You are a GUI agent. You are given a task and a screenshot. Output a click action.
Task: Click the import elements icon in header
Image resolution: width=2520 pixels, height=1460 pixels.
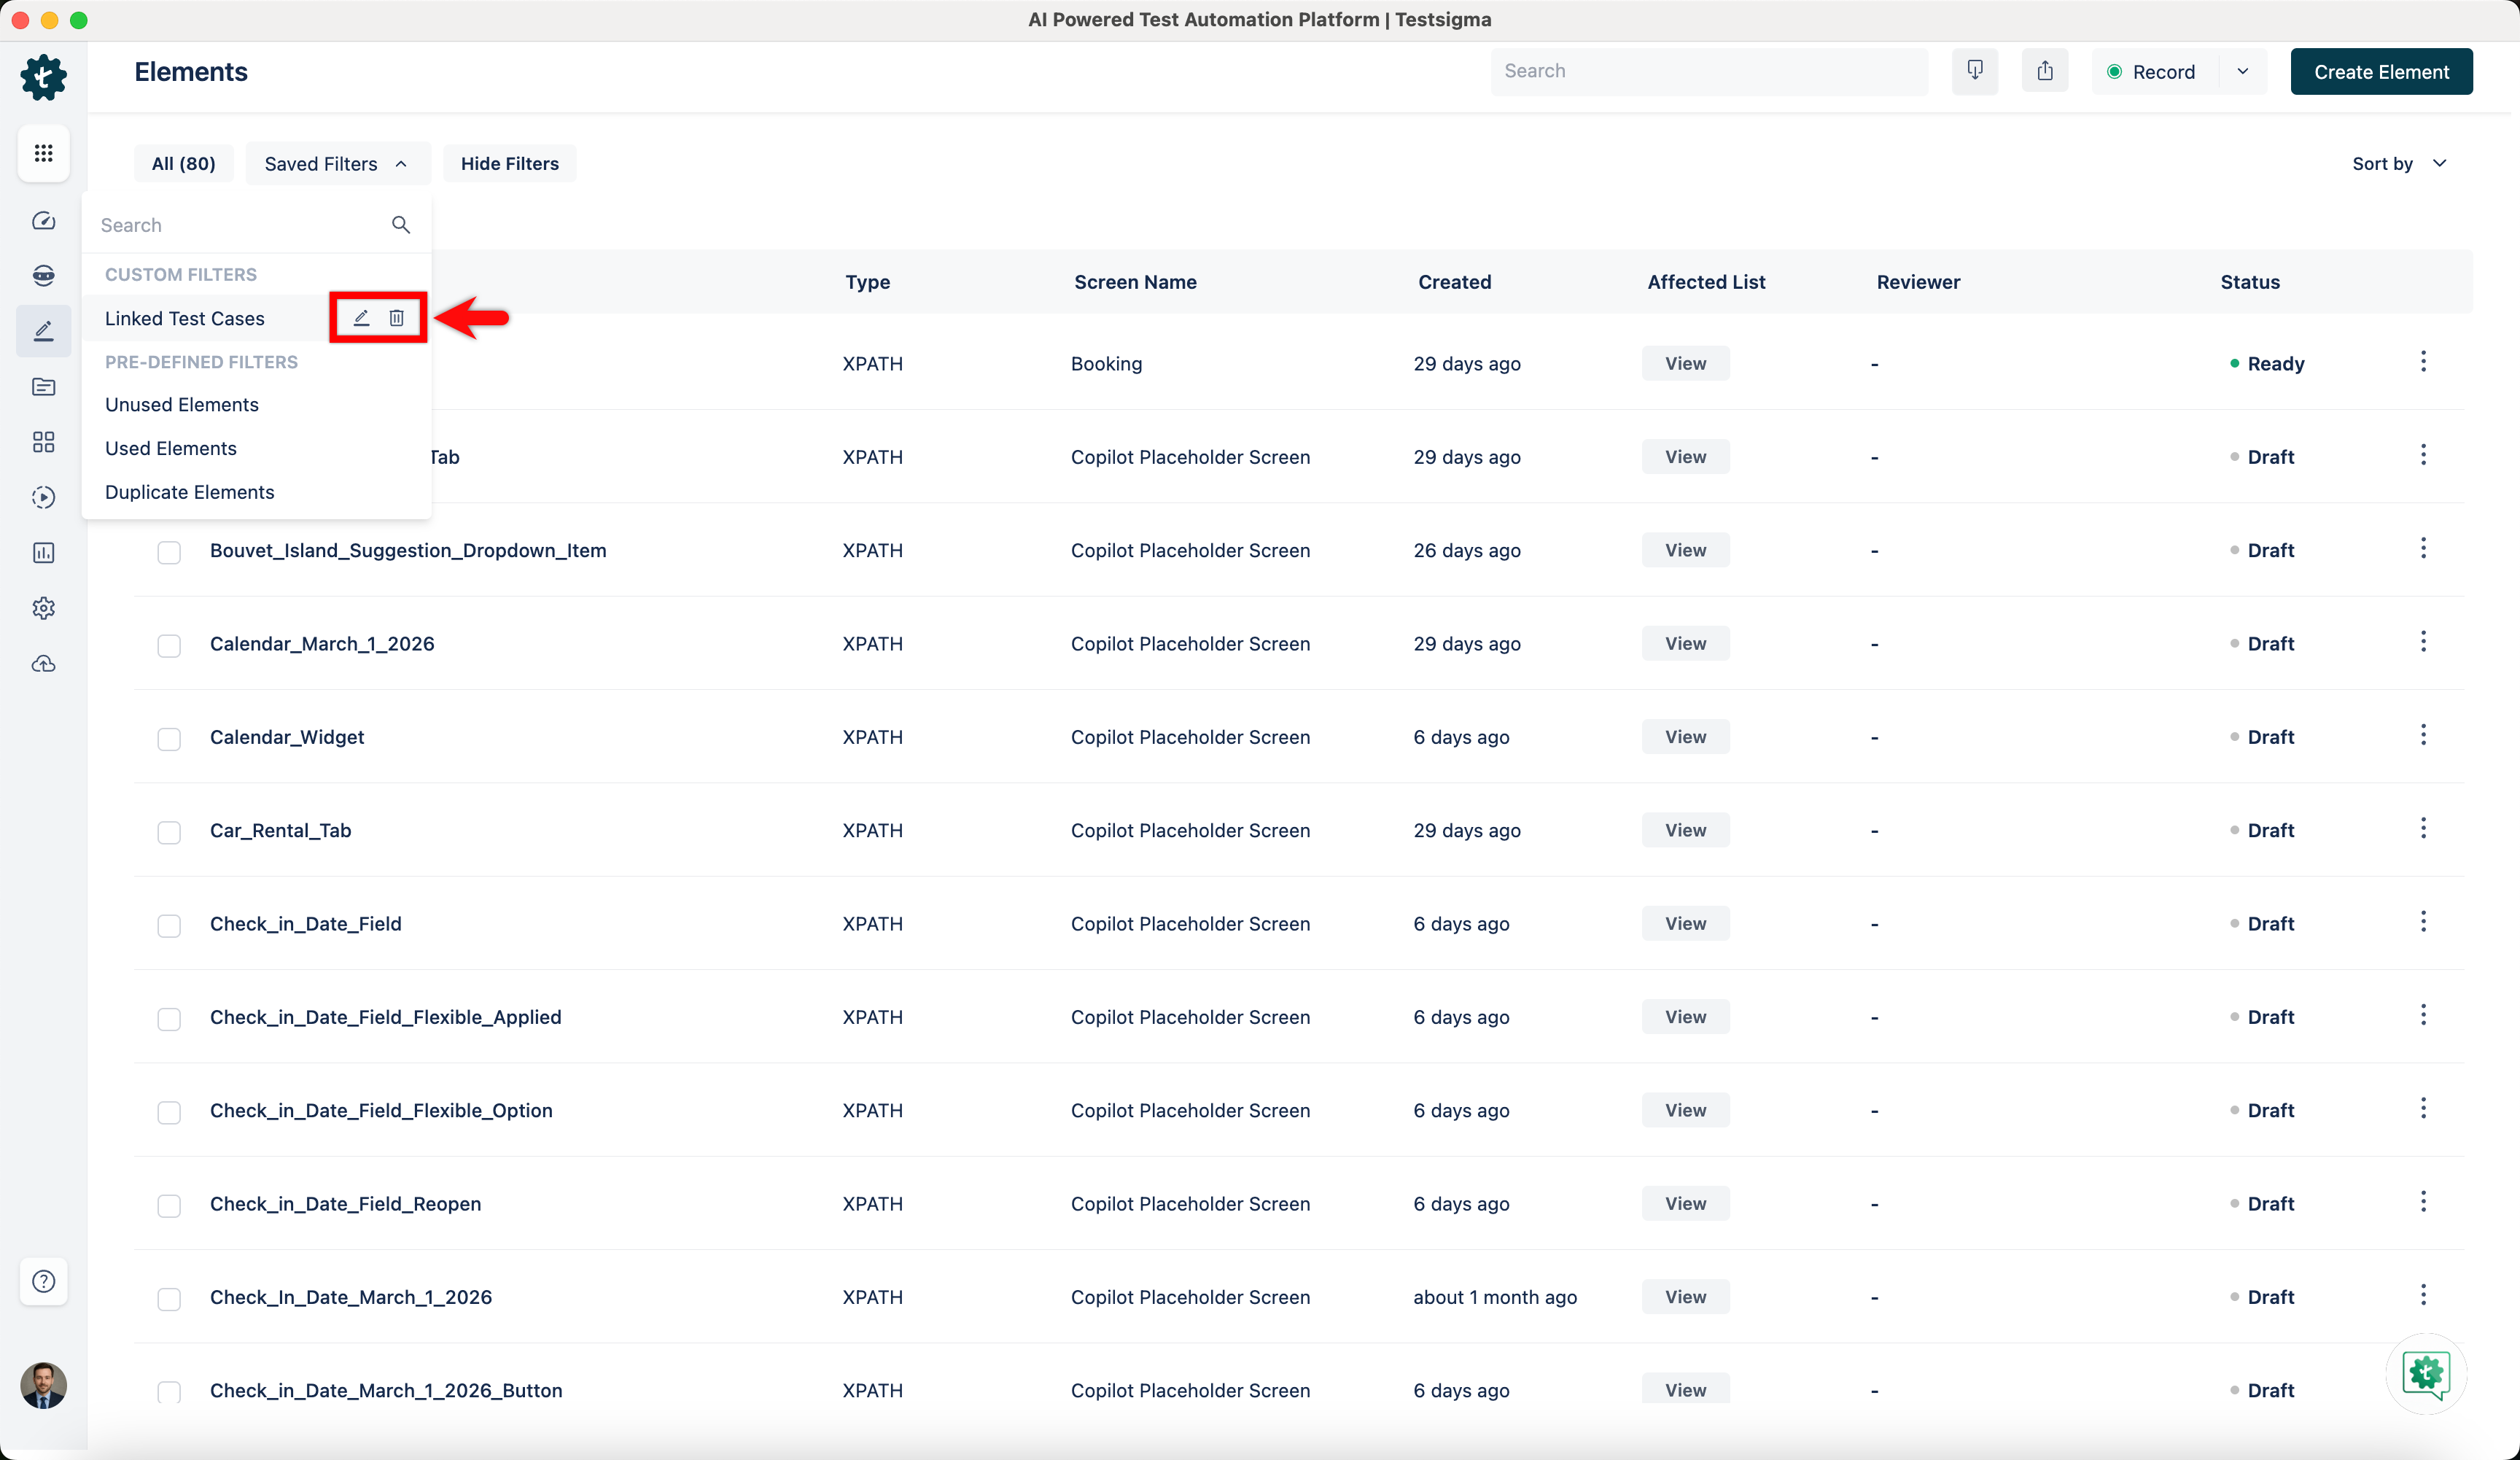pyautogui.click(x=1974, y=71)
